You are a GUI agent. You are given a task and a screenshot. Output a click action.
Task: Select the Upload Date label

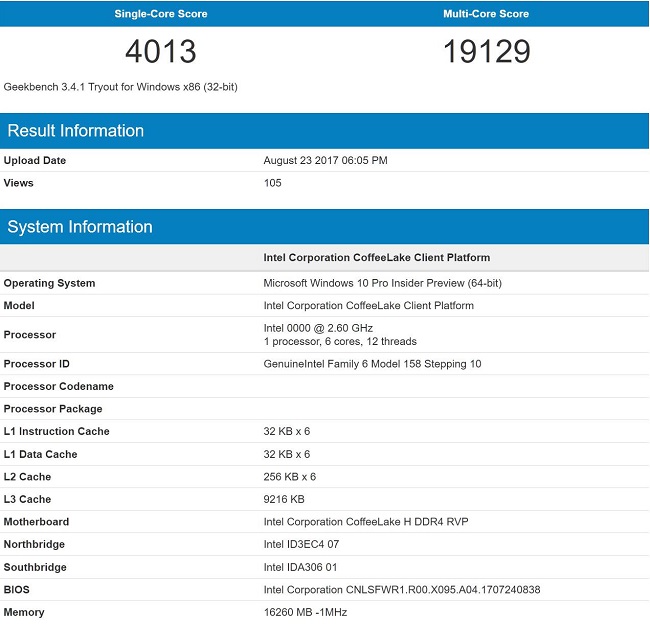[x=35, y=160]
